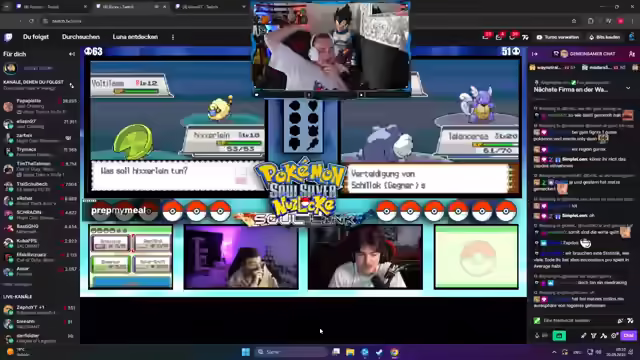Bookmark page with star icon

tap(574, 21)
